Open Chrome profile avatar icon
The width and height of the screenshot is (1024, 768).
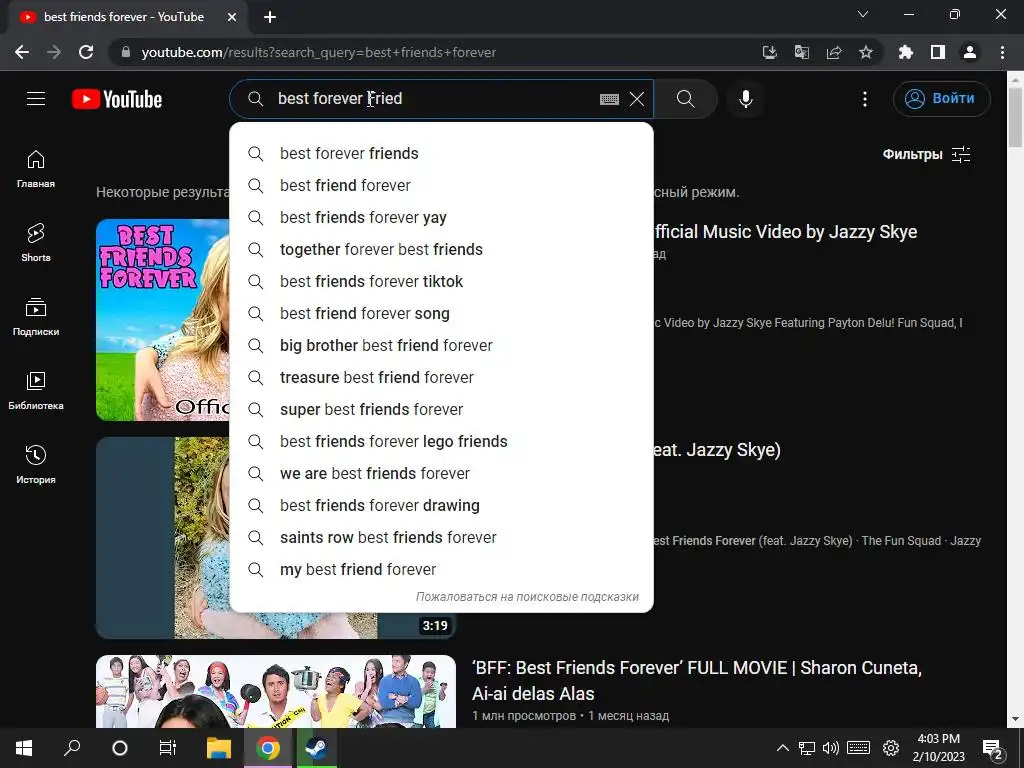coord(970,52)
